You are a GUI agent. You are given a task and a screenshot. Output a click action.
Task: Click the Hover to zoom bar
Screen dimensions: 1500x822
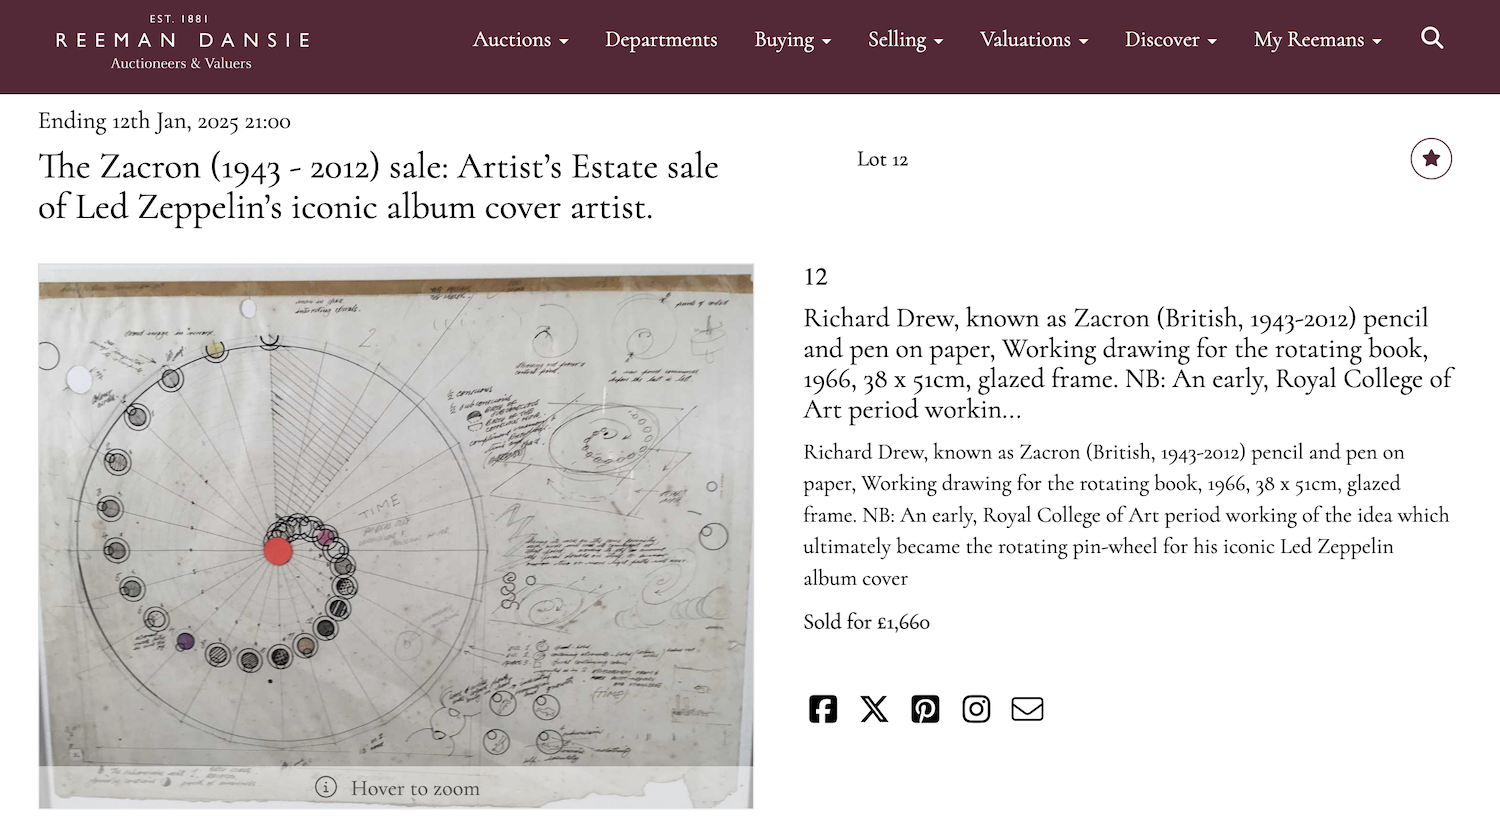pyautogui.click(x=396, y=787)
